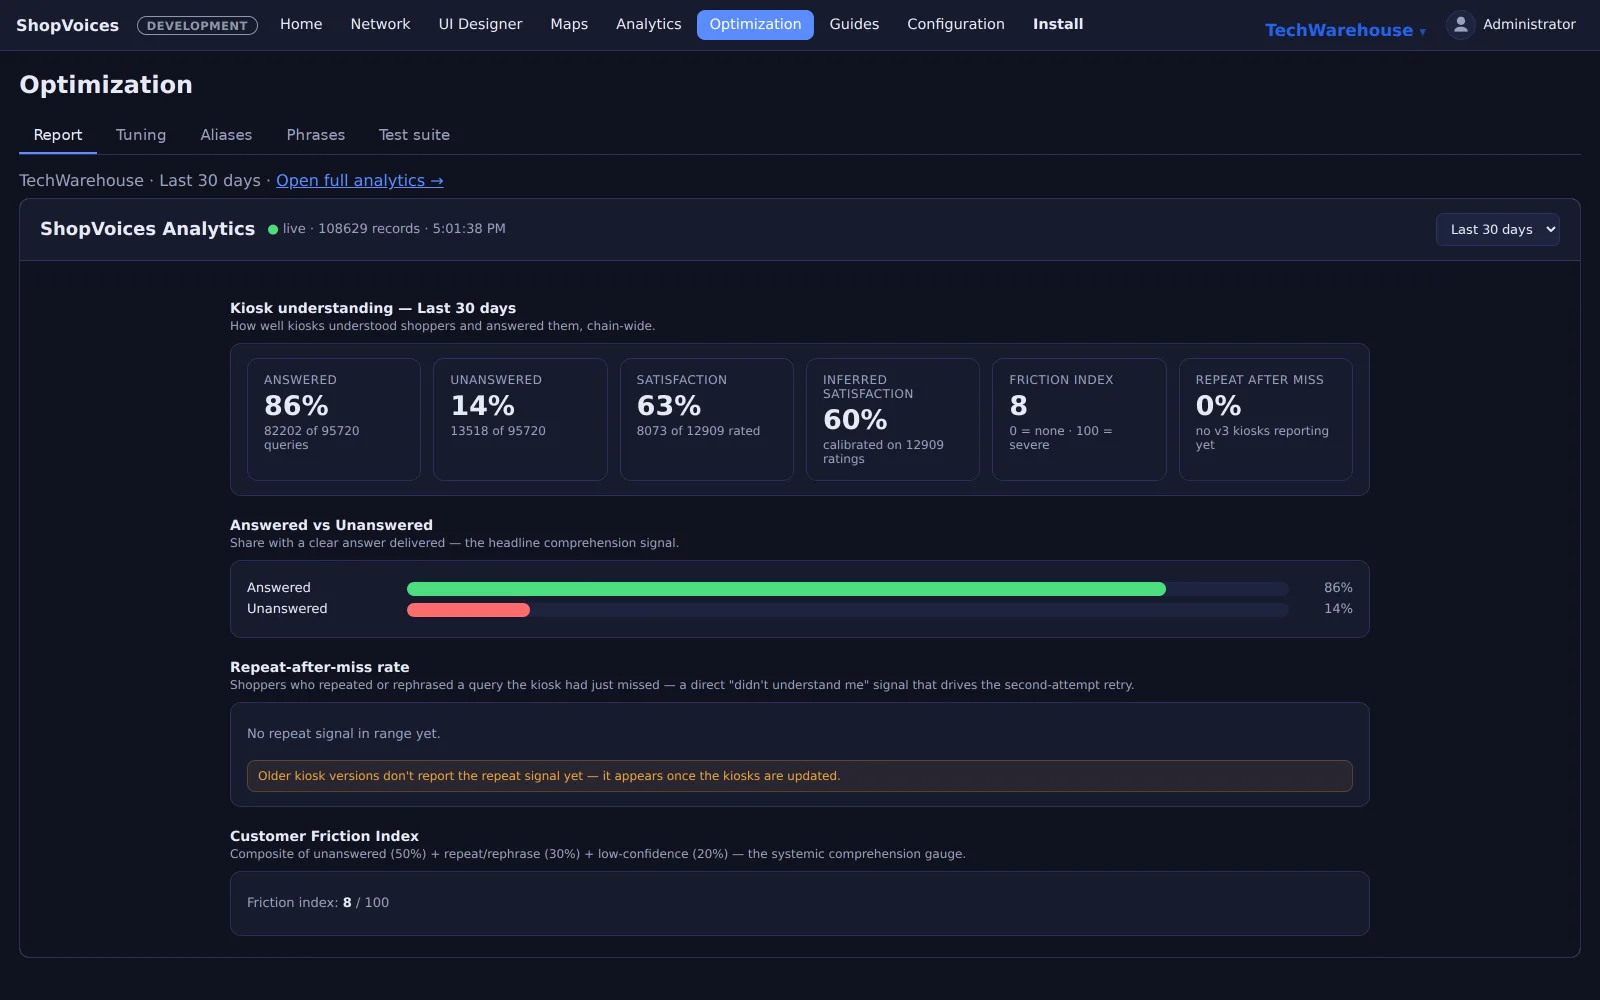Click the ShopVoices logo text
The height and width of the screenshot is (1000, 1600).
point(67,25)
